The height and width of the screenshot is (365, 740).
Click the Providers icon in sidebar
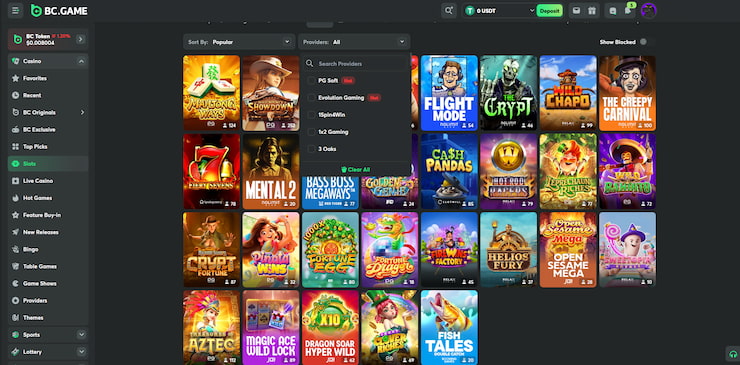[x=16, y=300]
